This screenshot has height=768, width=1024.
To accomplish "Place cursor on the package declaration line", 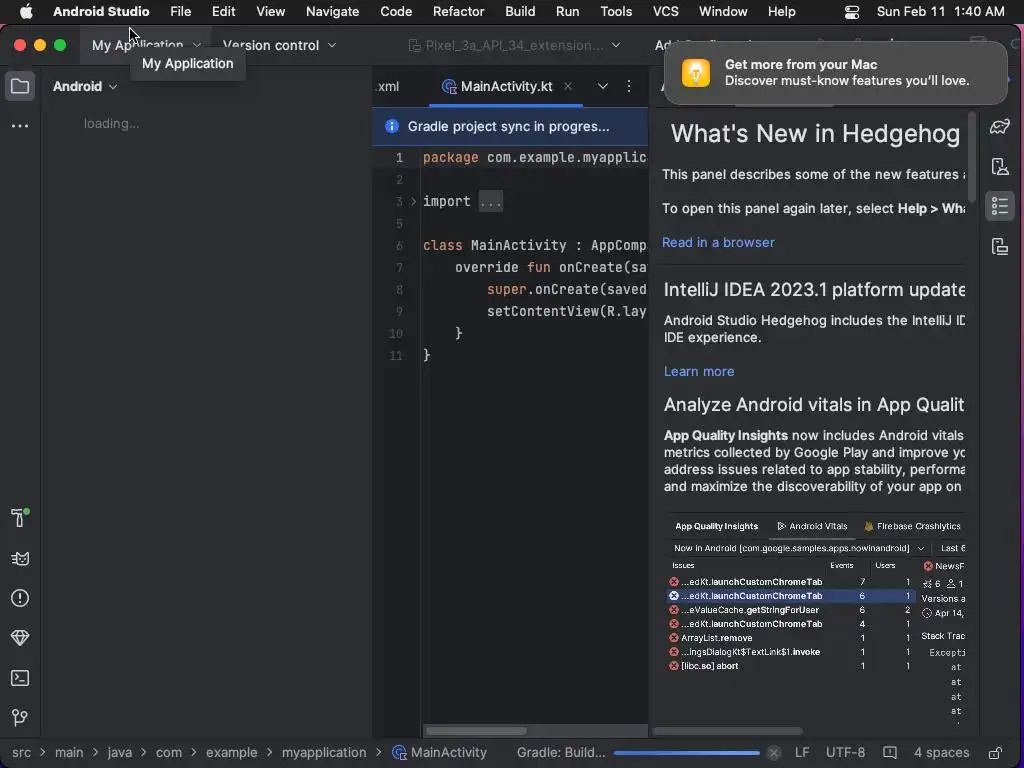I will (x=534, y=157).
